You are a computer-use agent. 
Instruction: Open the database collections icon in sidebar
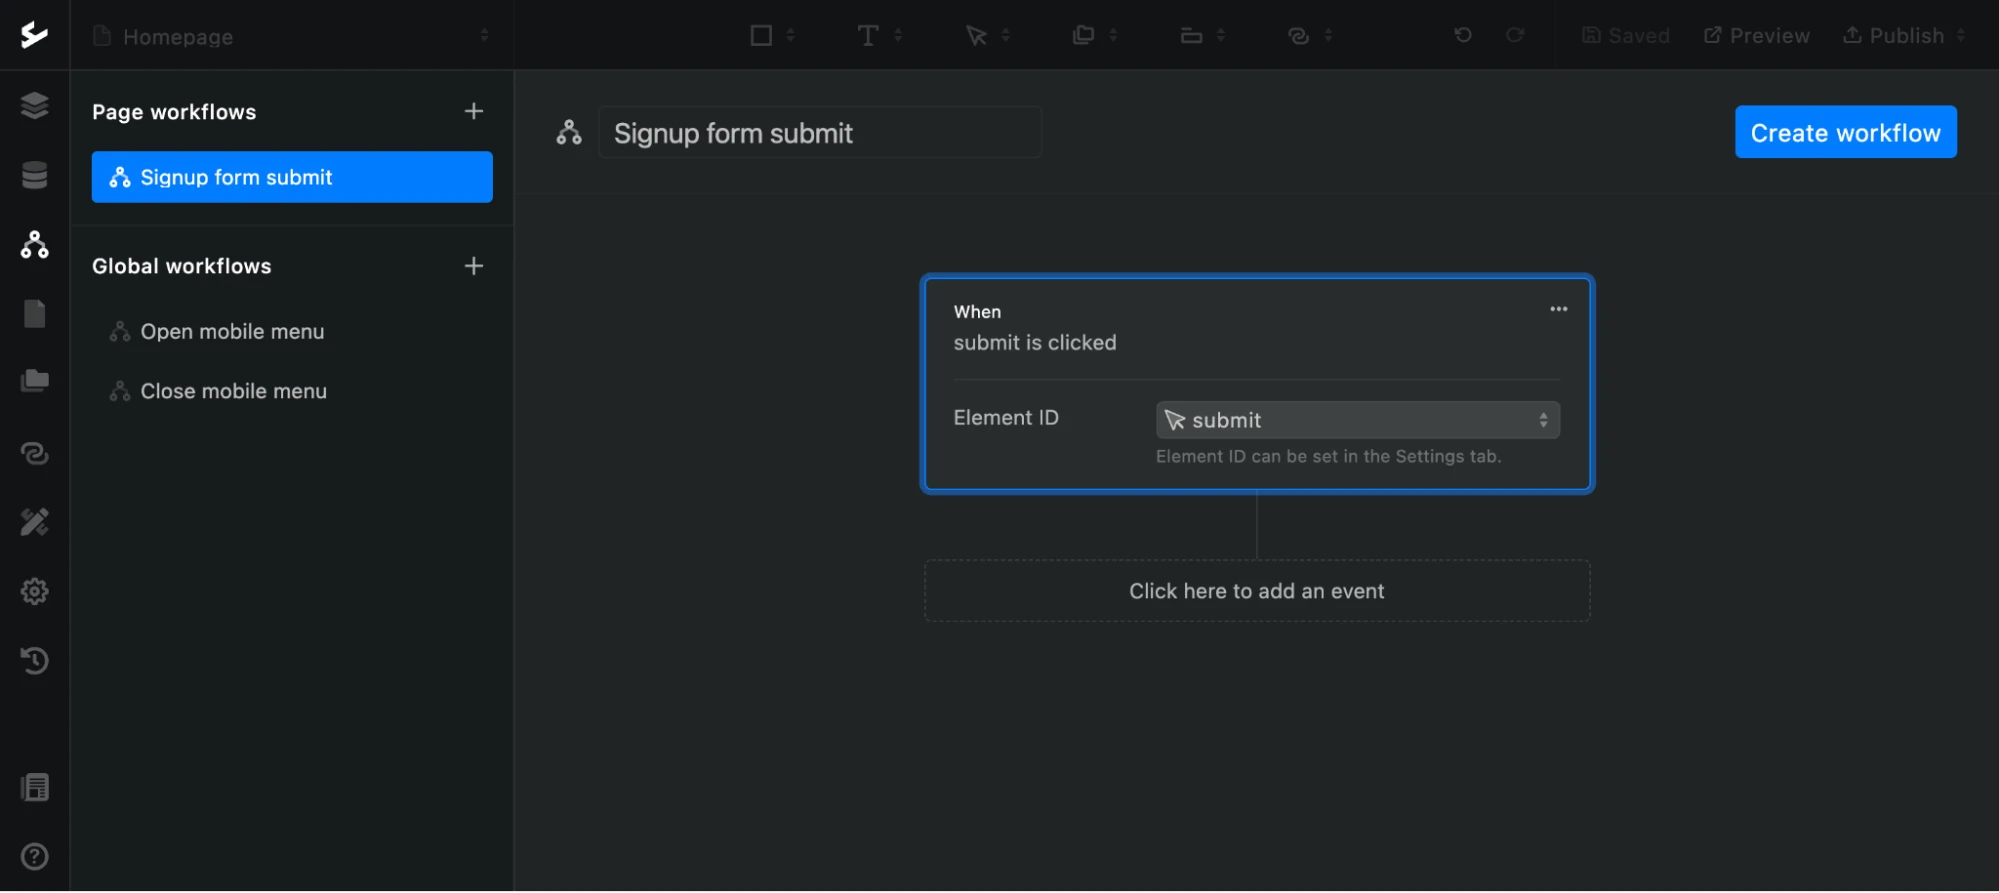(x=34, y=175)
